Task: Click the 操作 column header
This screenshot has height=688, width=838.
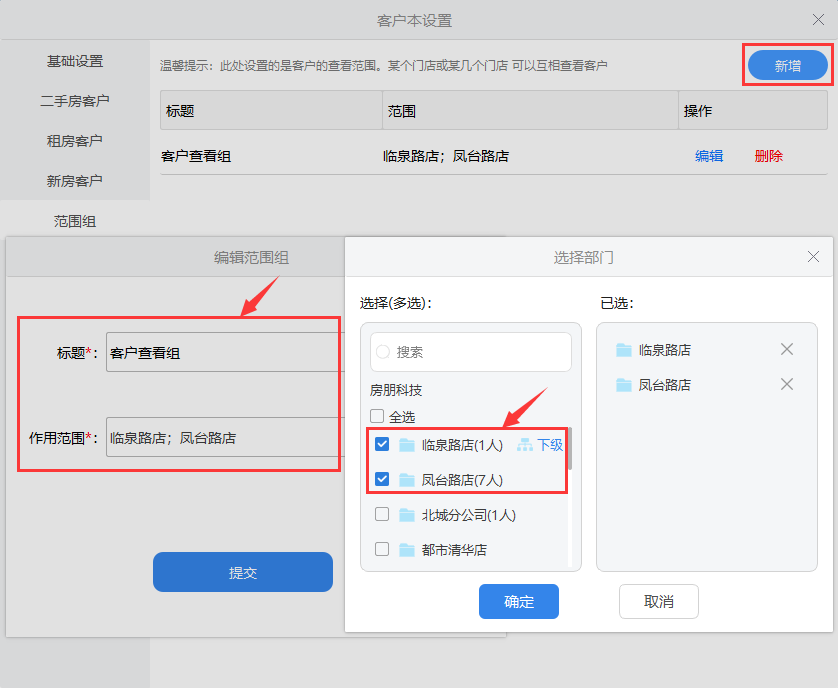Action: 753,110
